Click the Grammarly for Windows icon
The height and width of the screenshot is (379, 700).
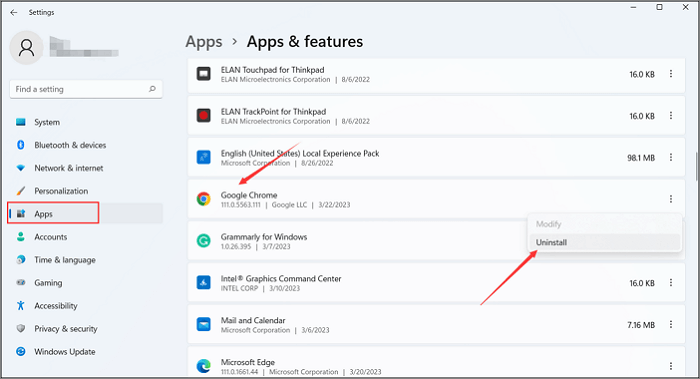204,241
